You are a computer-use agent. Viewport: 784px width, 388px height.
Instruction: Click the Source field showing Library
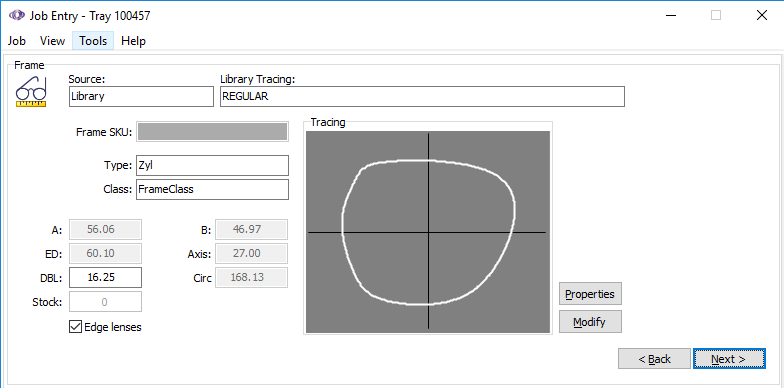(141, 96)
